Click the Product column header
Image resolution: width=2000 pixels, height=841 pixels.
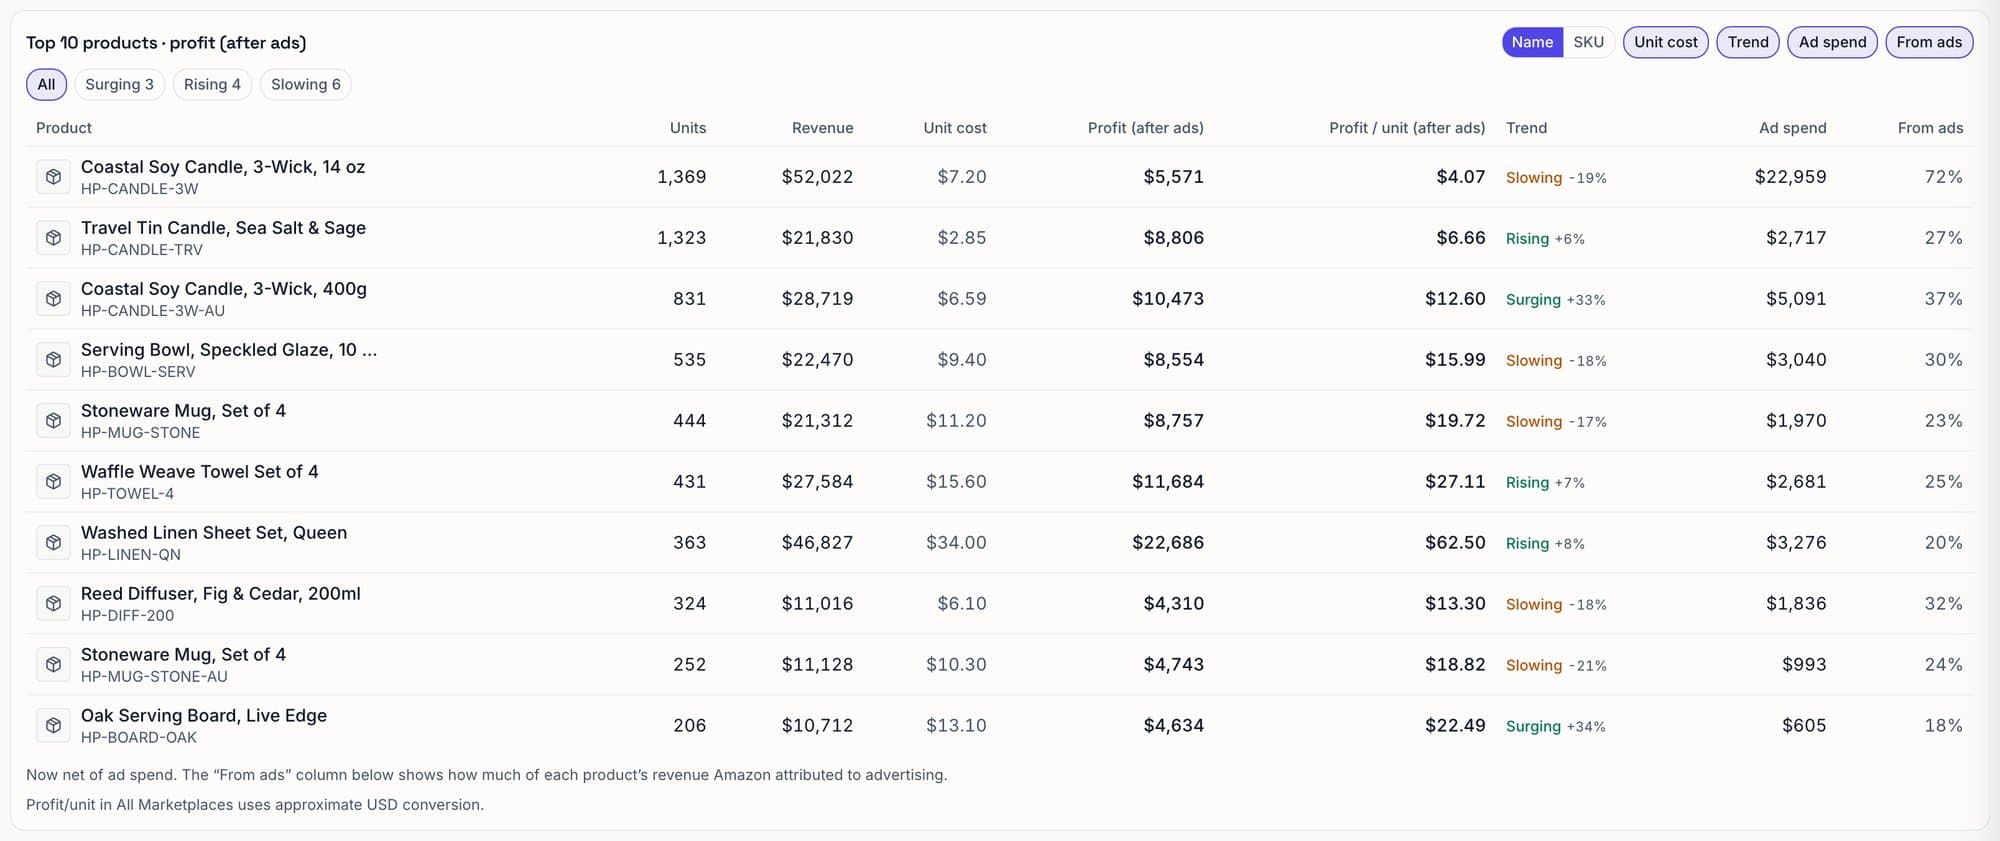click(64, 128)
